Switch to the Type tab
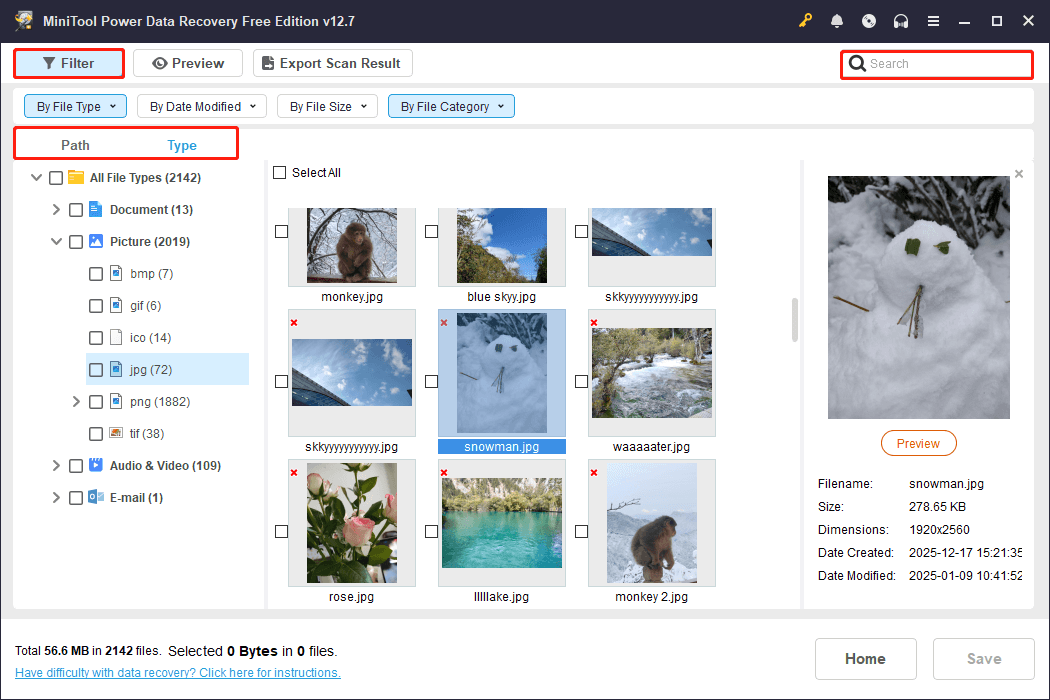This screenshot has width=1050, height=700. coord(182,145)
